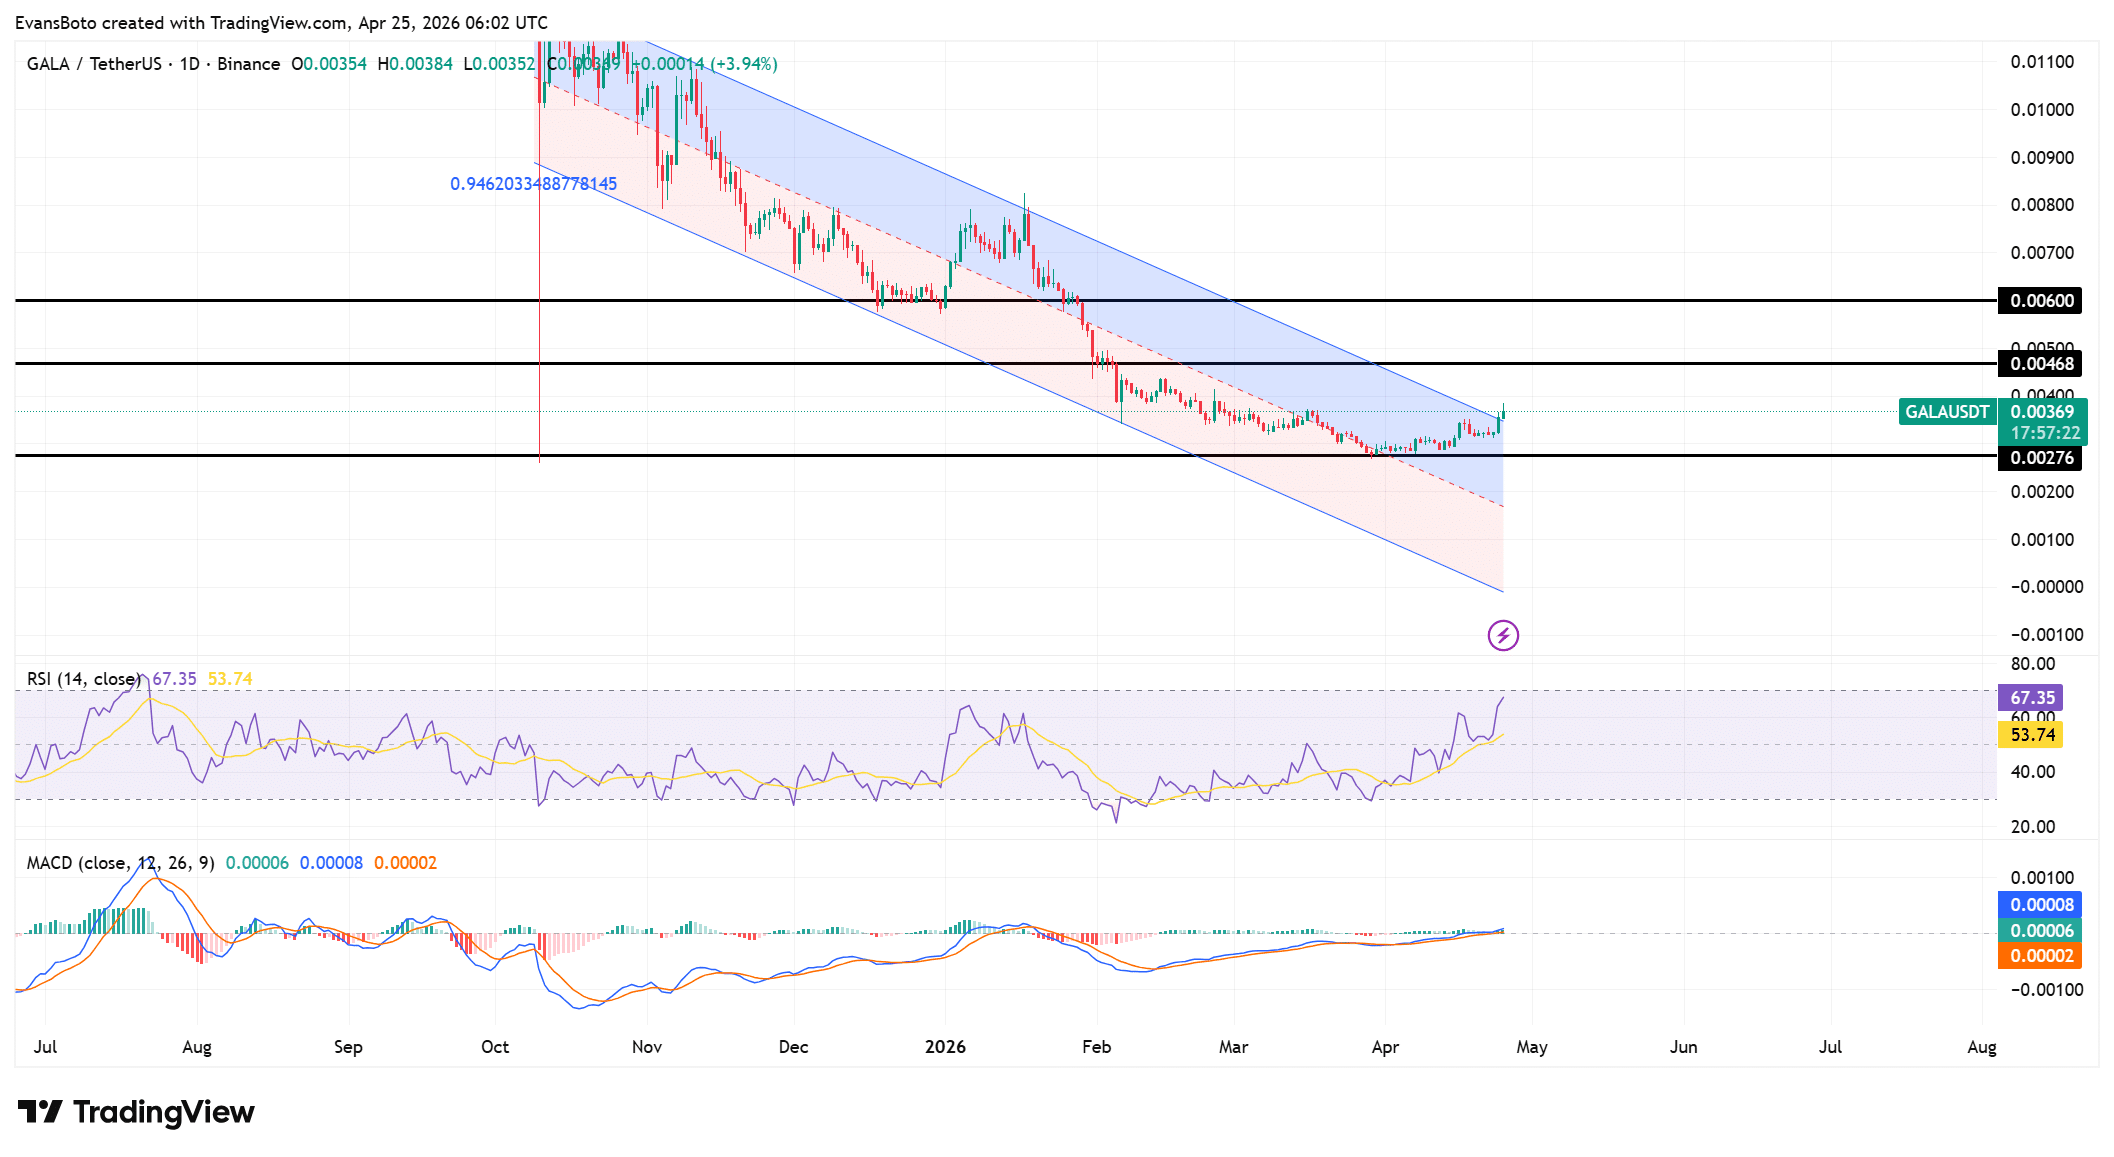
Task: Click the GALAUSDT price flag on right axis
Action: click(1947, 411)
